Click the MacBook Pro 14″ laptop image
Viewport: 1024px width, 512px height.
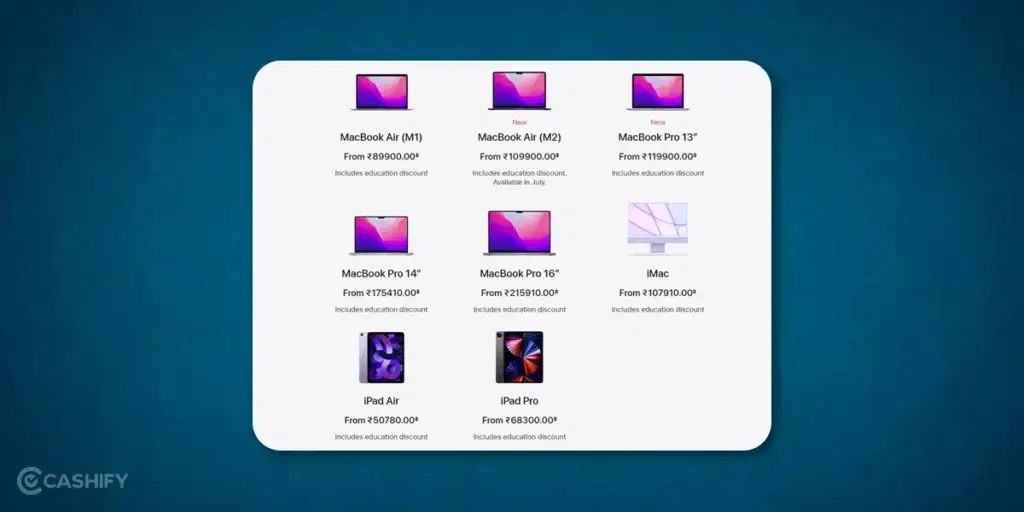[x=381, y=235]
